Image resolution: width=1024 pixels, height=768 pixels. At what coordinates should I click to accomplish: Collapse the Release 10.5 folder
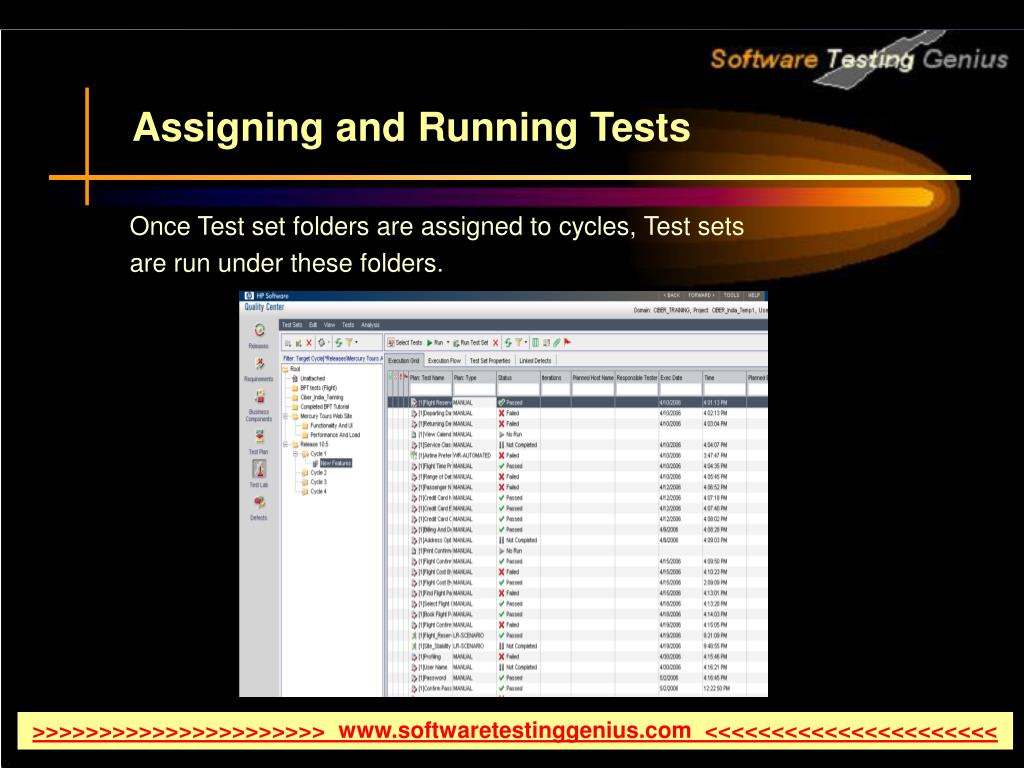coord(286,444)
